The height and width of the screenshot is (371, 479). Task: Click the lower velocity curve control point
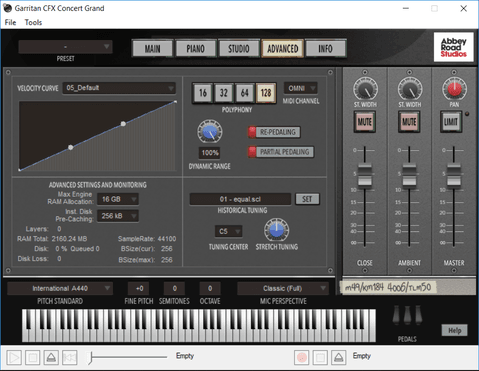(71, 147)
